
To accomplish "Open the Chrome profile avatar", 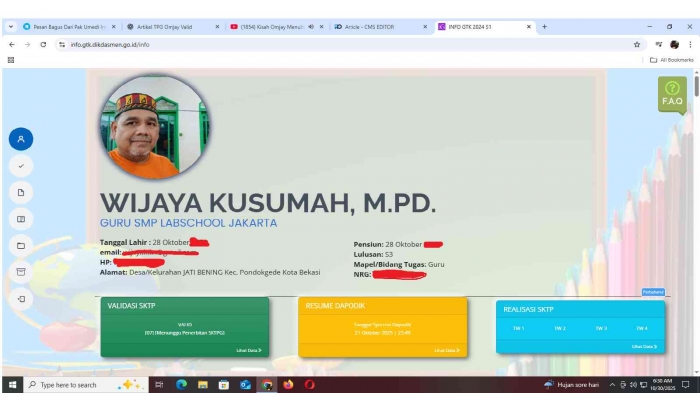I will (675, 45).
